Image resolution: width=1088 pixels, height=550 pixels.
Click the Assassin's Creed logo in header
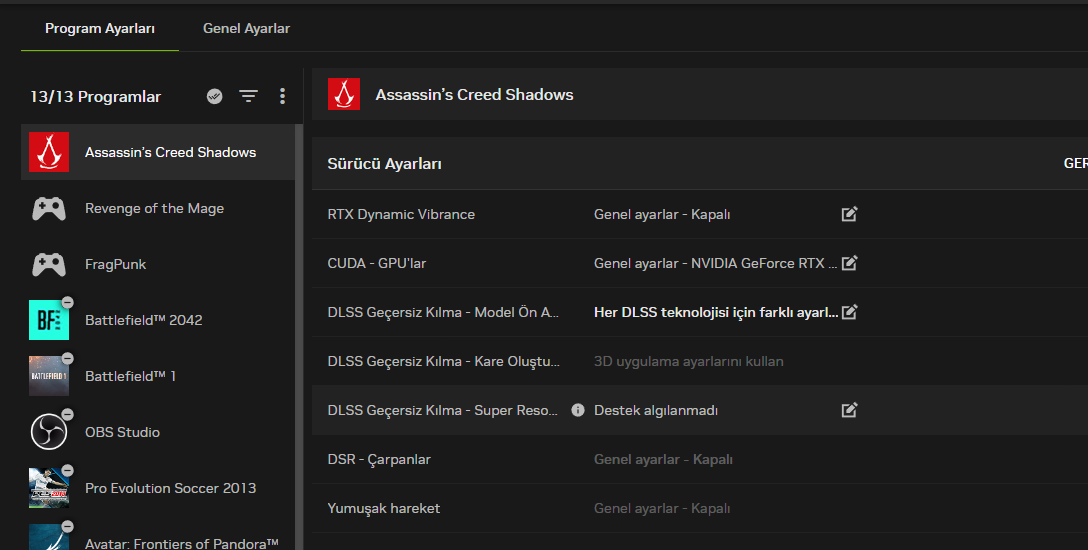(344, 94)
